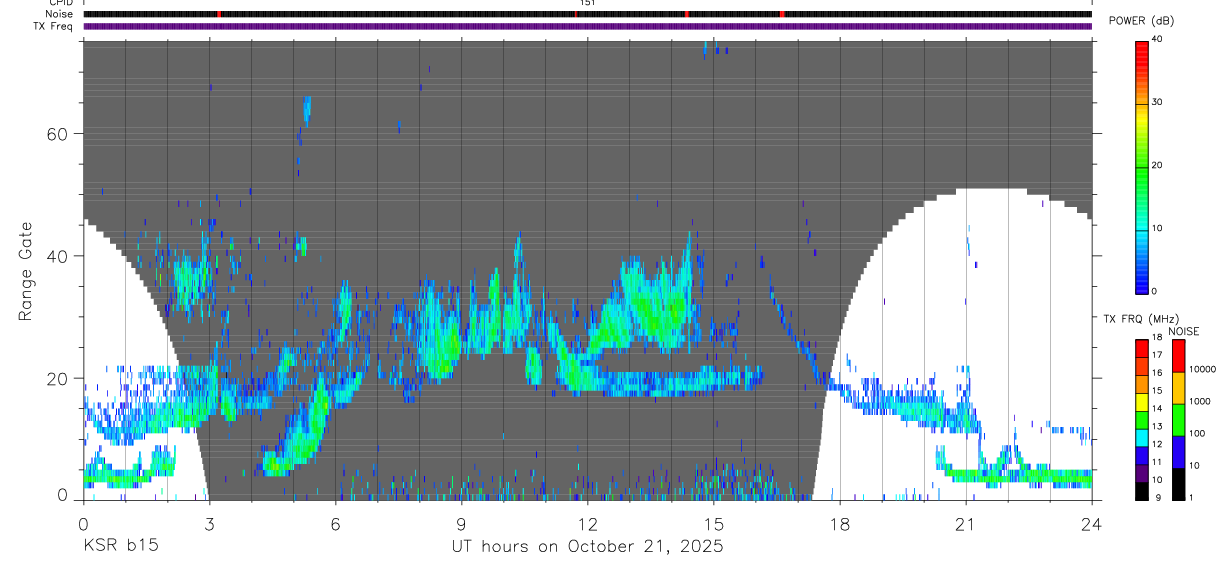
Task: Click the NOISE legend title
Action: [1183, 331]
